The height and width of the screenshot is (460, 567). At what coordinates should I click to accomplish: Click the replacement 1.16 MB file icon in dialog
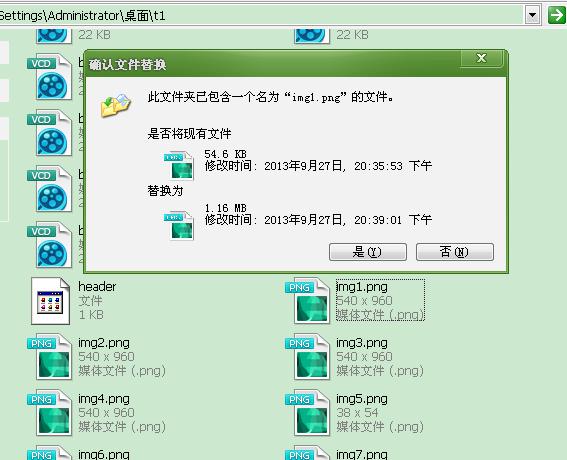(179, 226)
